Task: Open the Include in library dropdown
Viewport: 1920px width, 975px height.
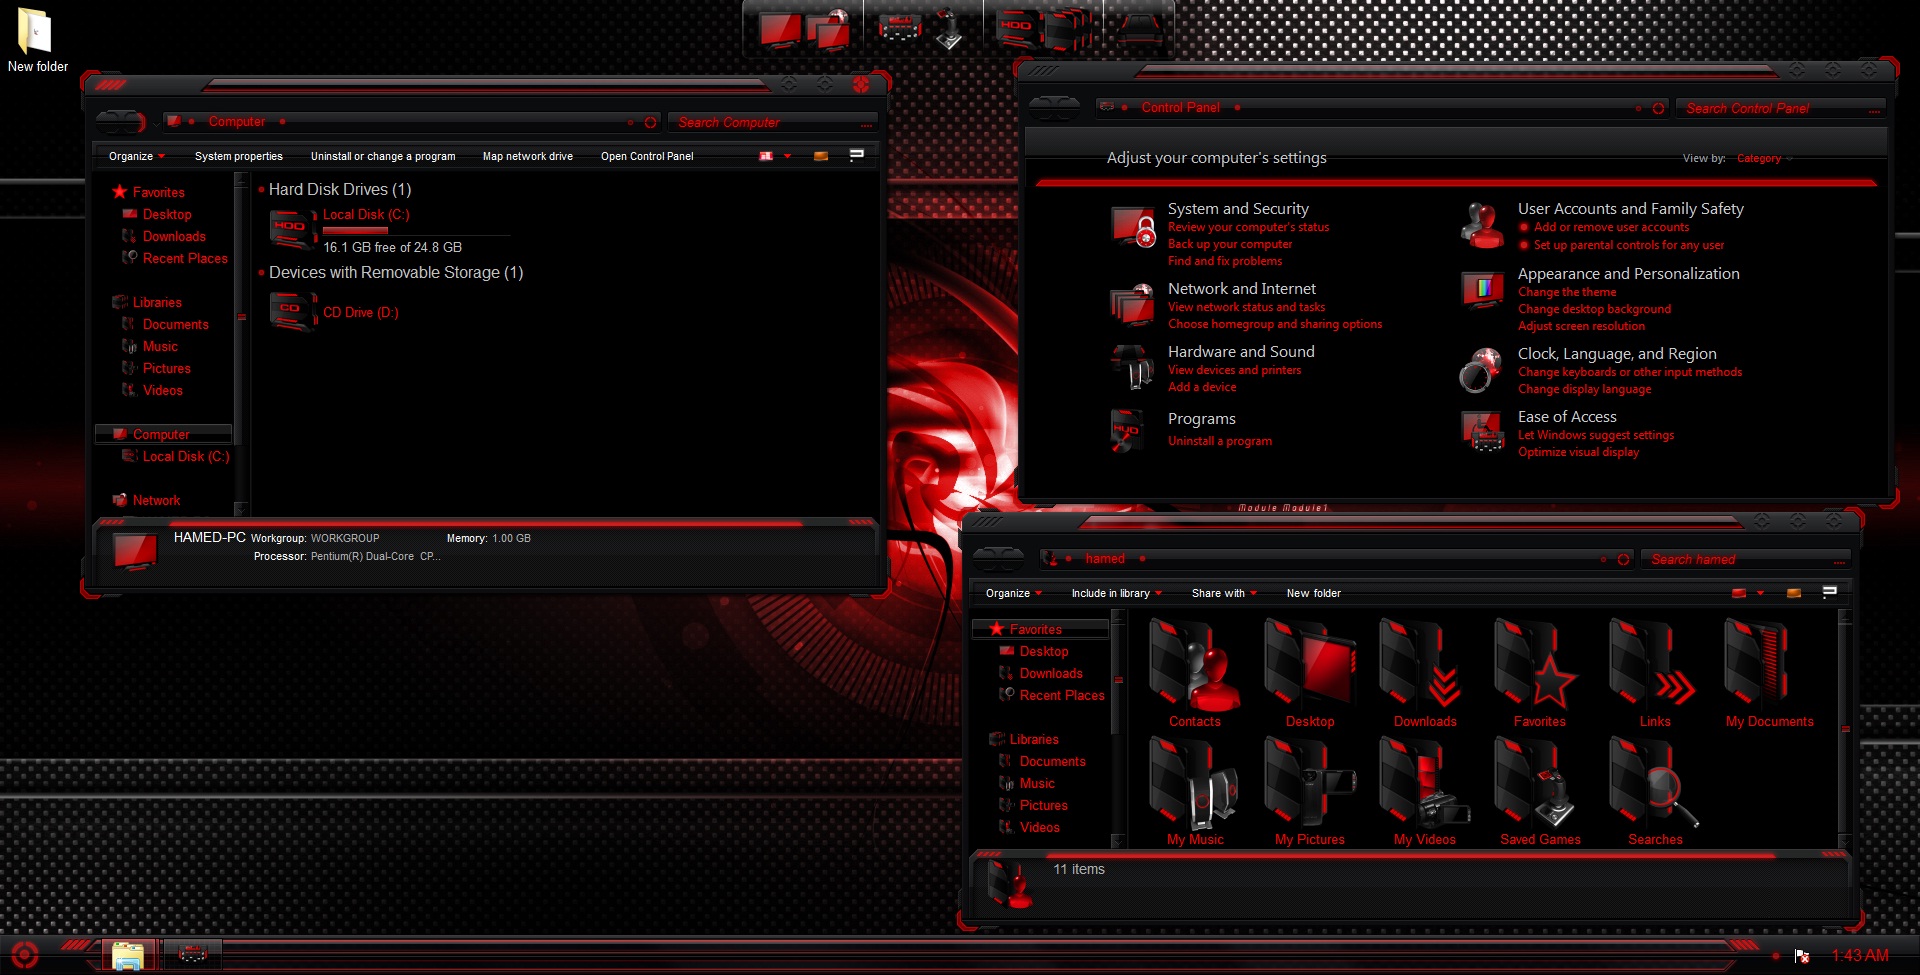Action: tap(1116, 593)
